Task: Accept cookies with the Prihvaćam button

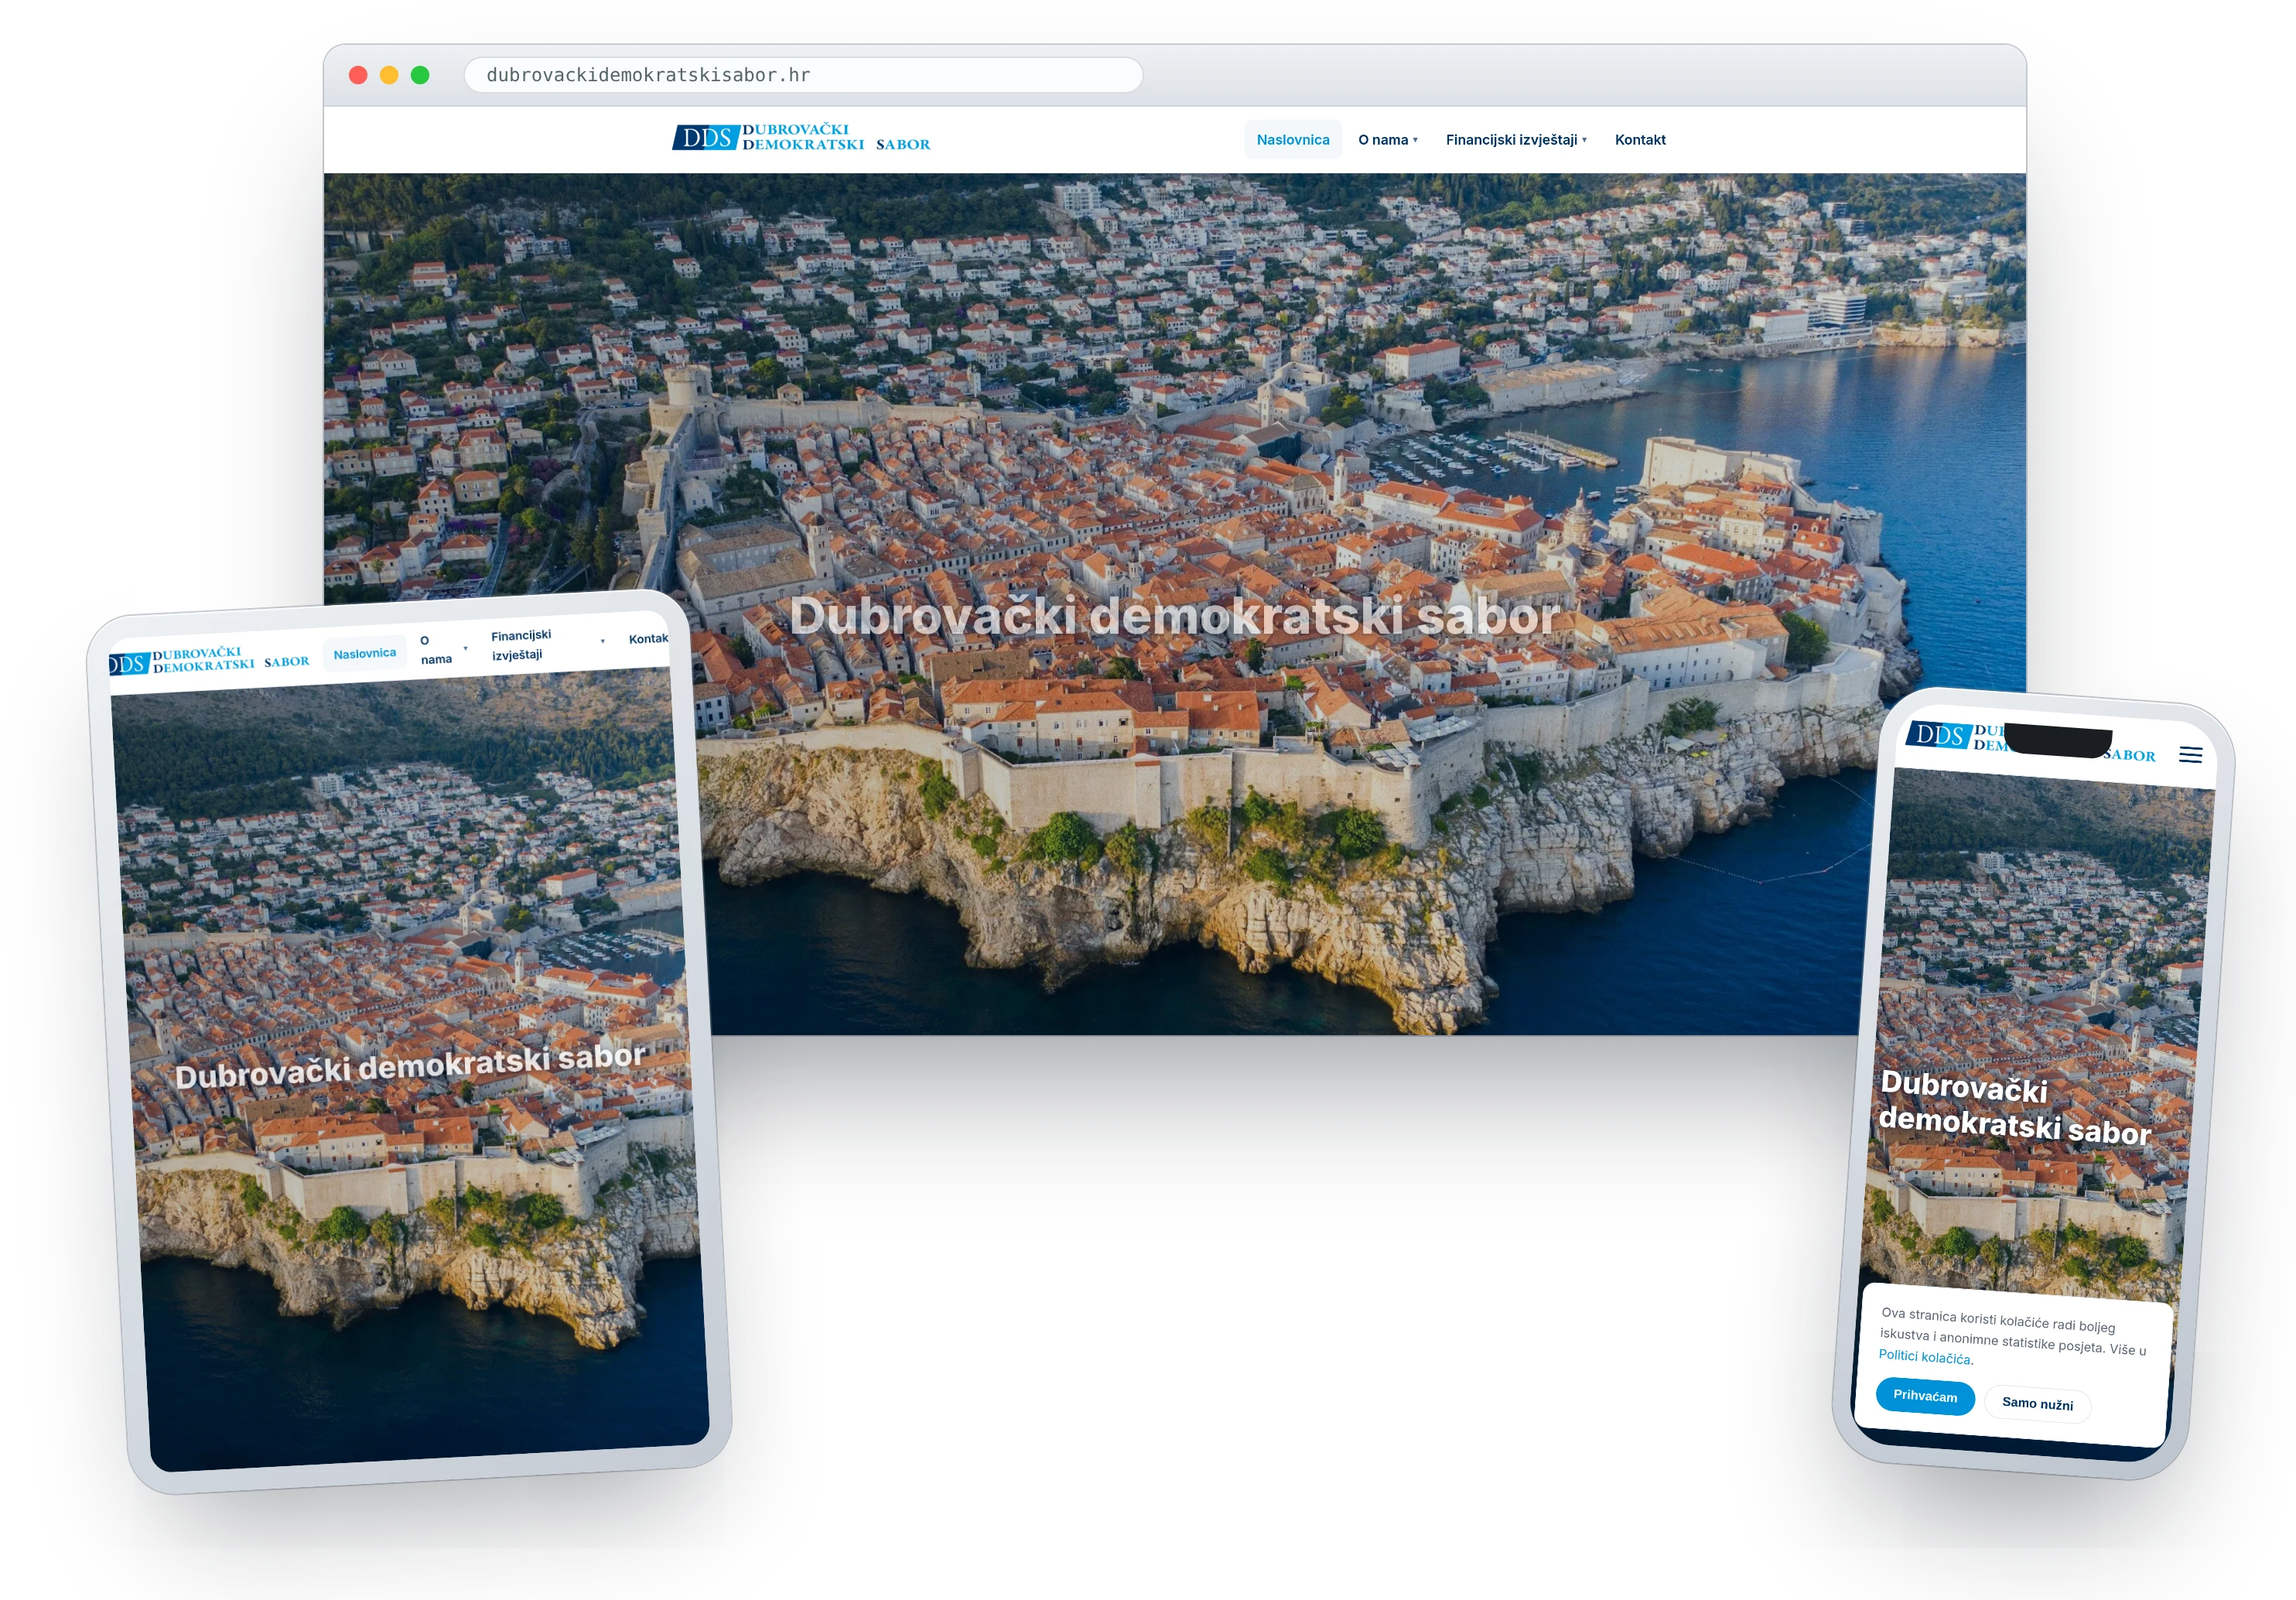Action: point(1925,1396)
